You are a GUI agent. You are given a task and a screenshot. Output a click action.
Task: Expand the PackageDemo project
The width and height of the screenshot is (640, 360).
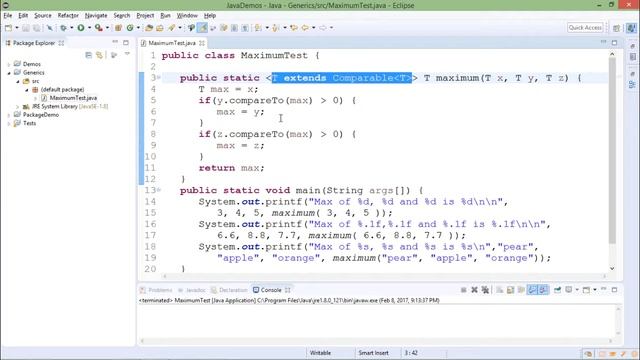pos(9,115)
